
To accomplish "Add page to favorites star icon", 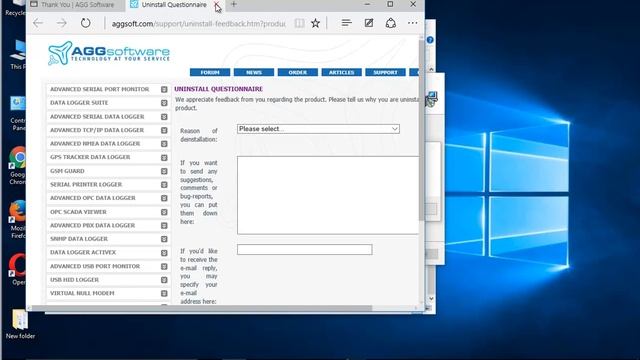I will [x=316, y=23].
